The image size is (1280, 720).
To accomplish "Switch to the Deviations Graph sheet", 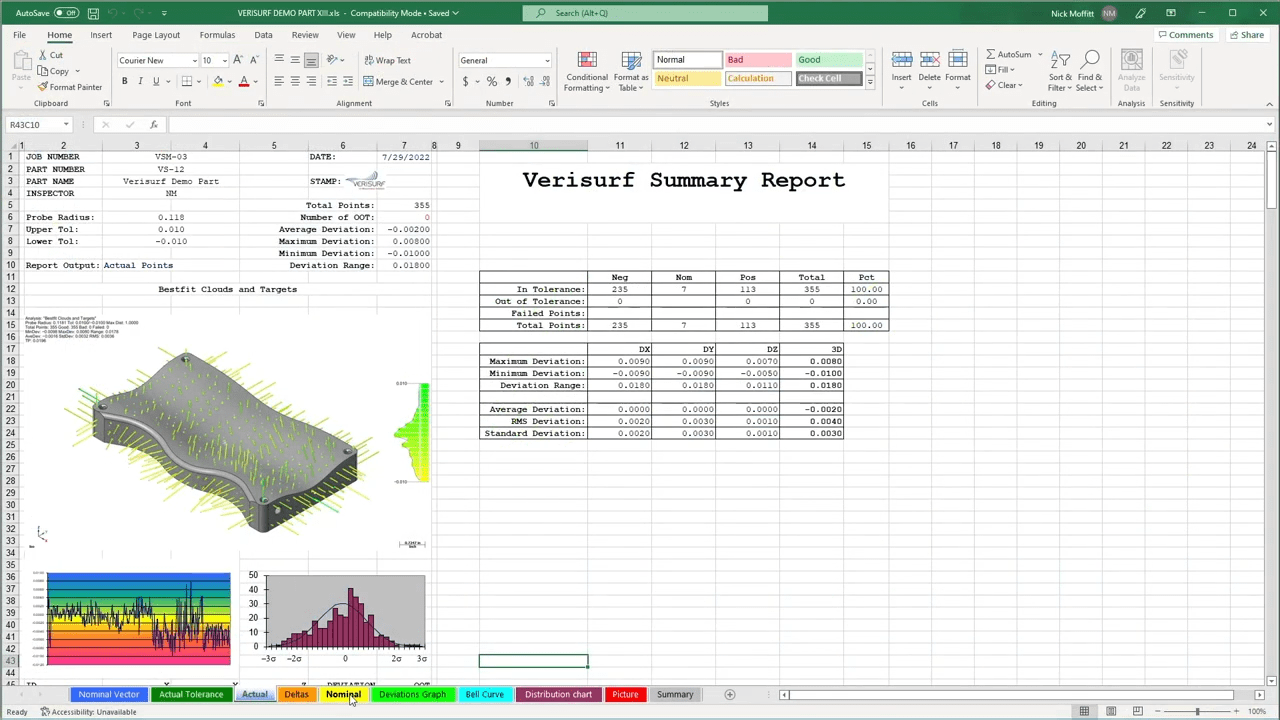I will tap(412, 694).
